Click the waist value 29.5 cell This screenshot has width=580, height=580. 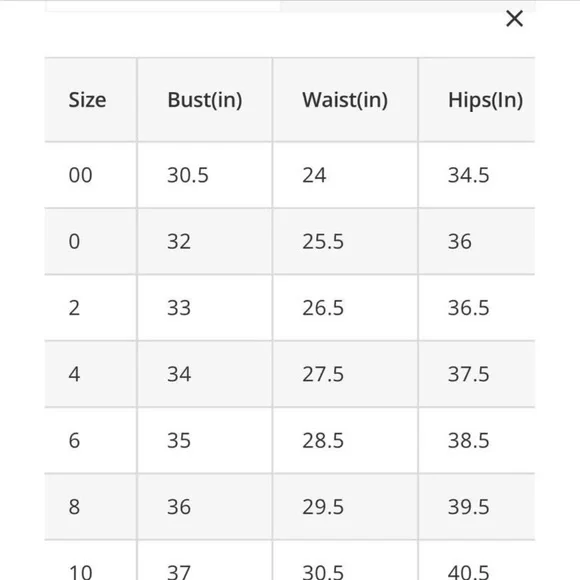click(345, 506)
